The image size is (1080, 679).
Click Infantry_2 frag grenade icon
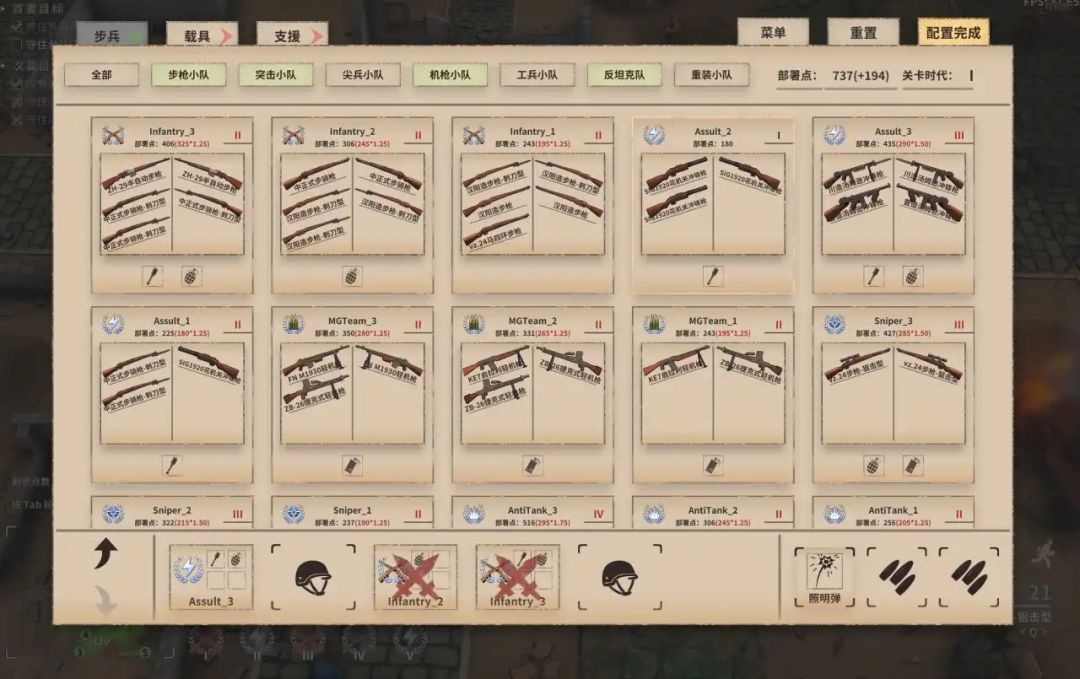click(x=352, y=276)
